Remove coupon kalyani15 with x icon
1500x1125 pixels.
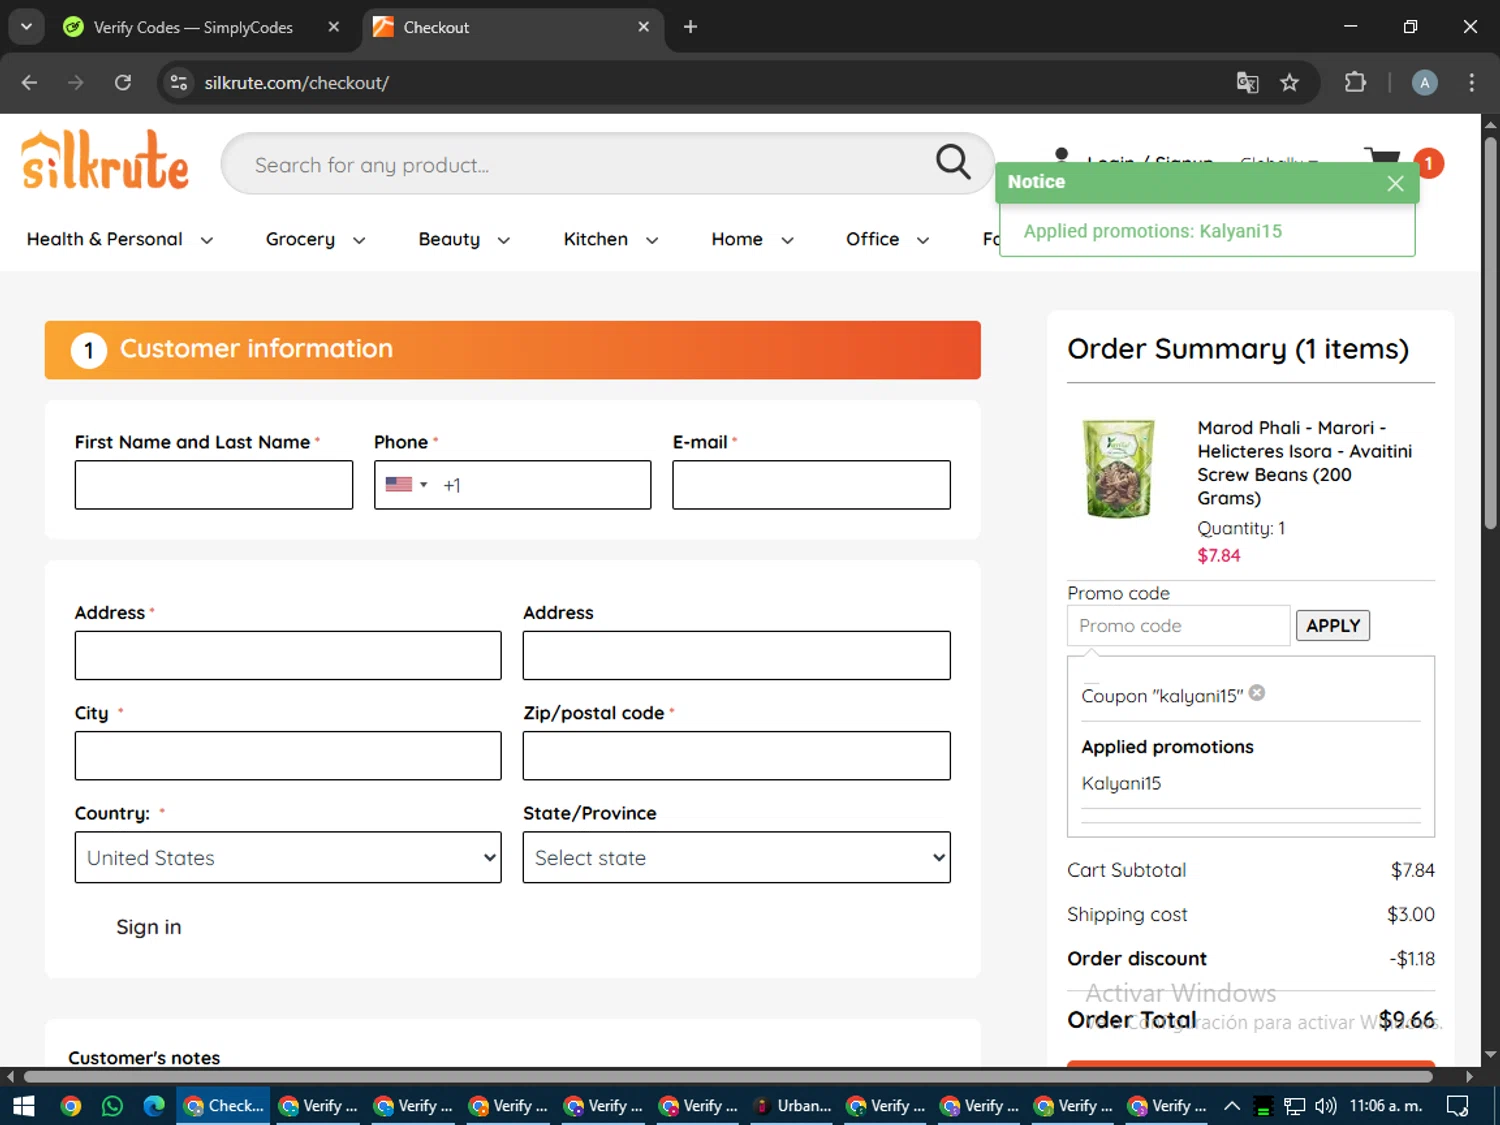pos(1257,692)
